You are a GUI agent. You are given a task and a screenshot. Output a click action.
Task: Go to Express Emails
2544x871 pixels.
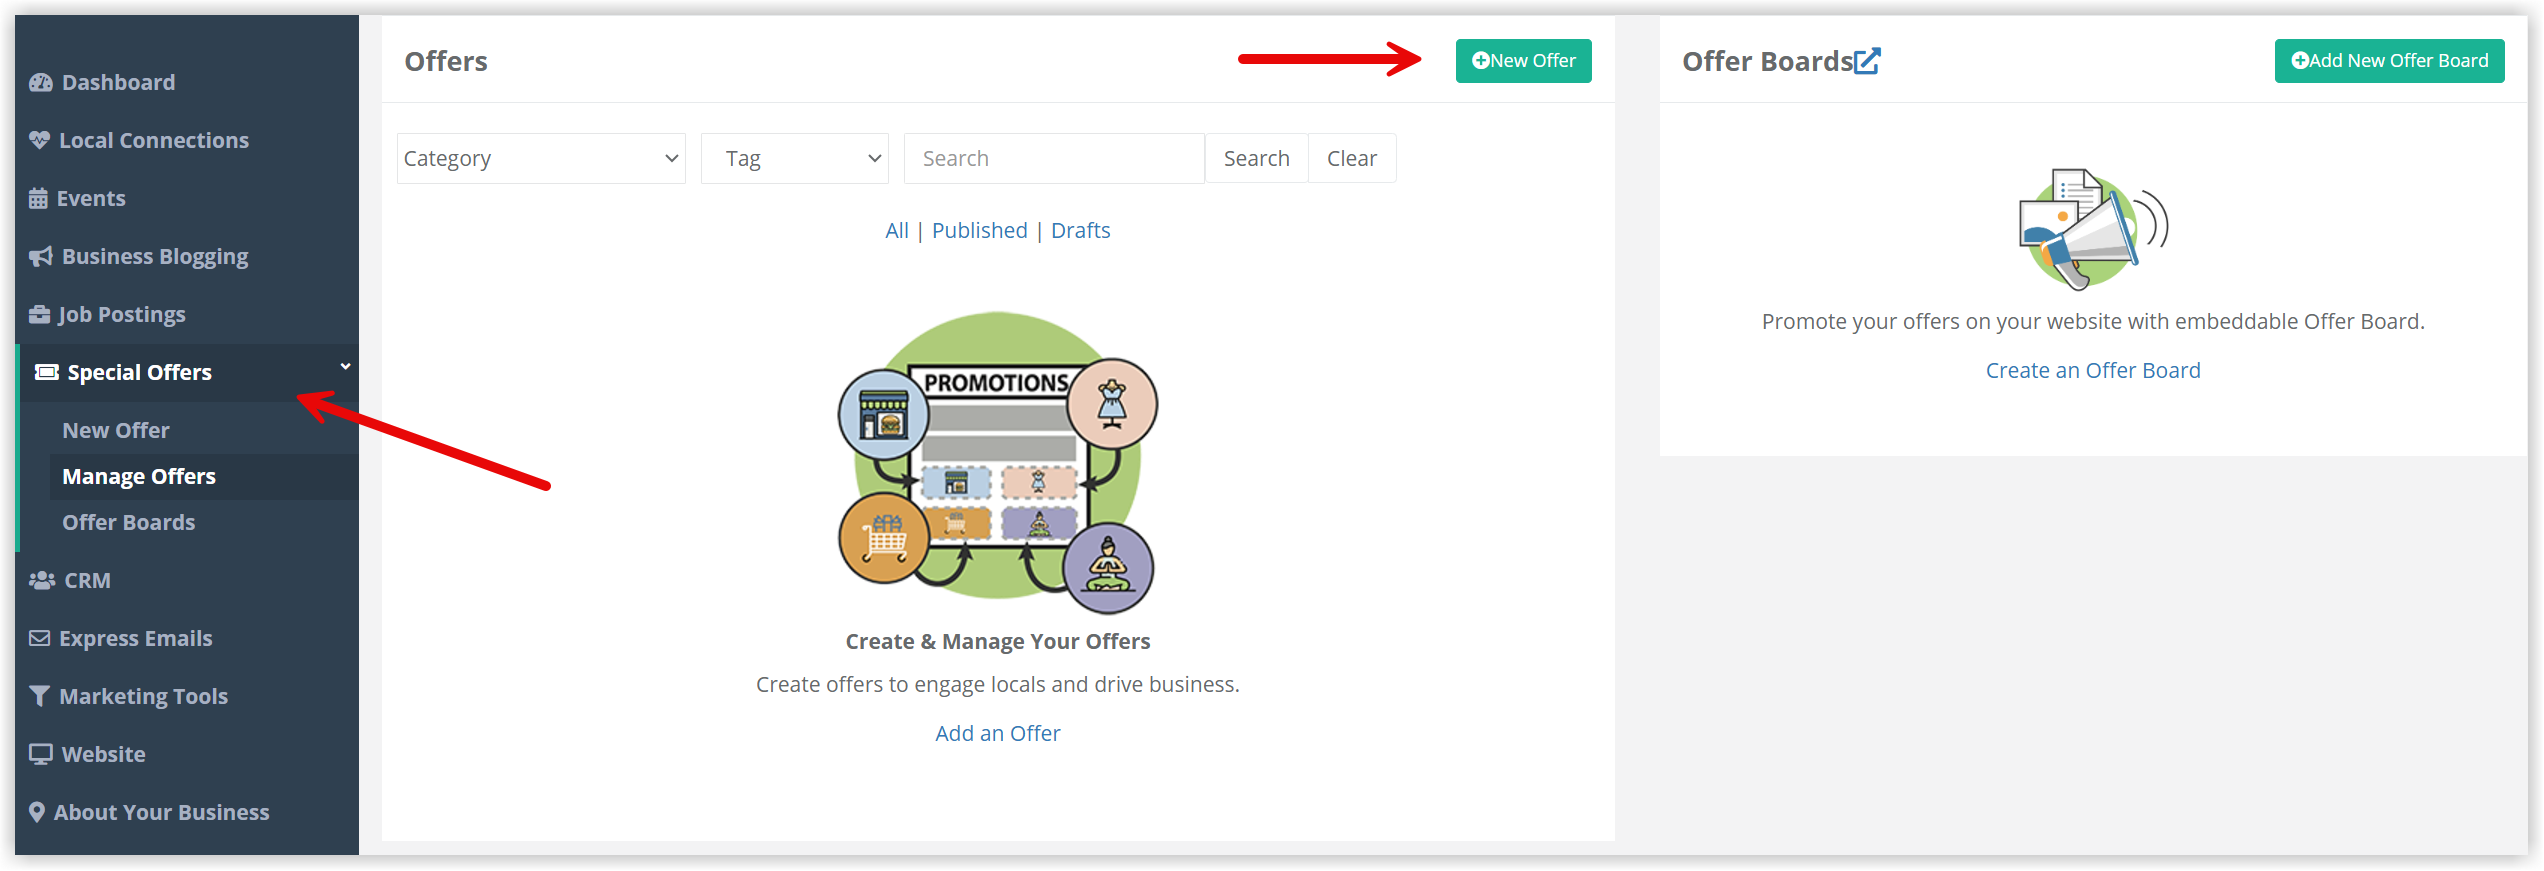click(136, 639)
